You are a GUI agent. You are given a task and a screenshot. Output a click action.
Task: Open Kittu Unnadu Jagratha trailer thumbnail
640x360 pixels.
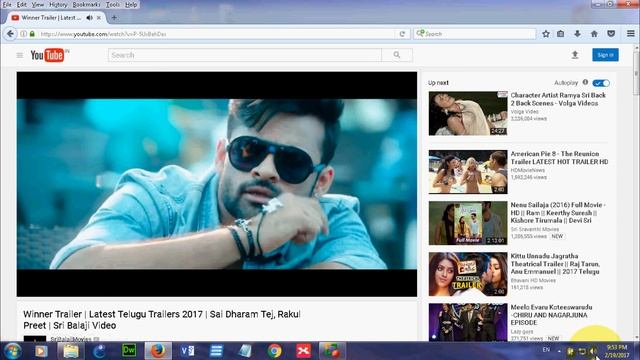pos(468,274)
